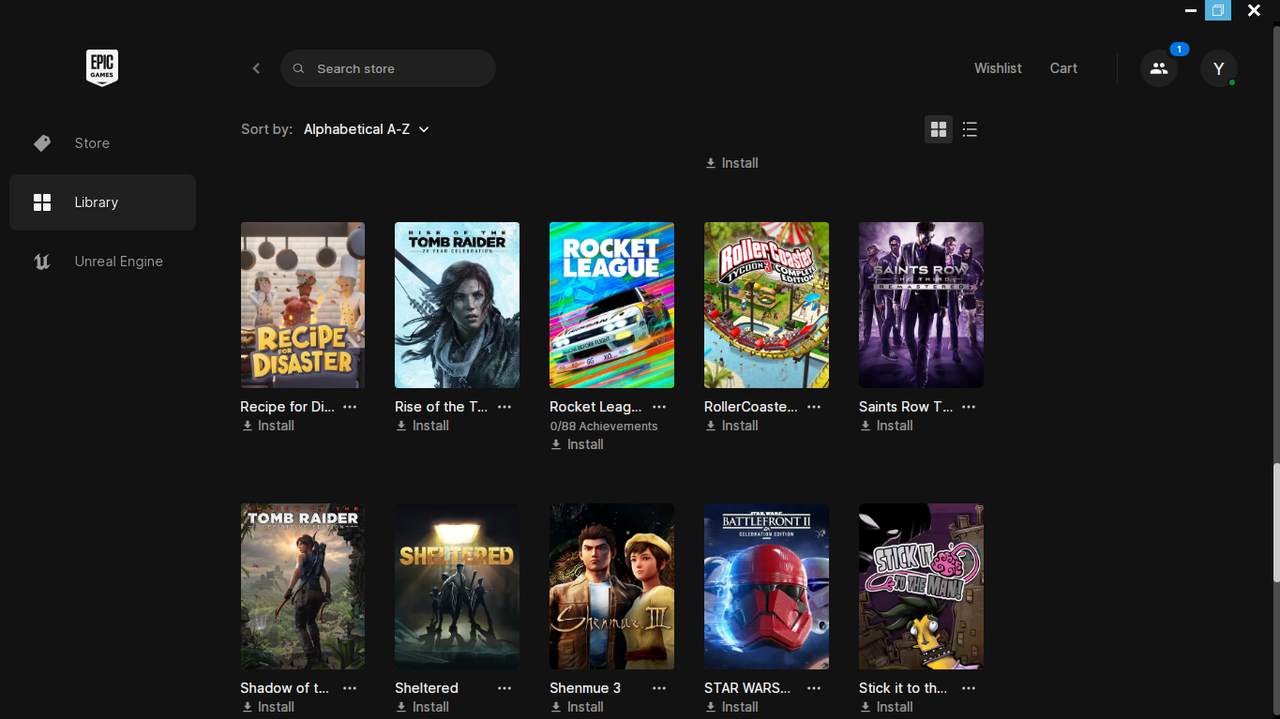The width and height of the screenshot is (1280, 719).
Task: Click 0/88 Achievements under Rocket League
Action: coord(604,426)
